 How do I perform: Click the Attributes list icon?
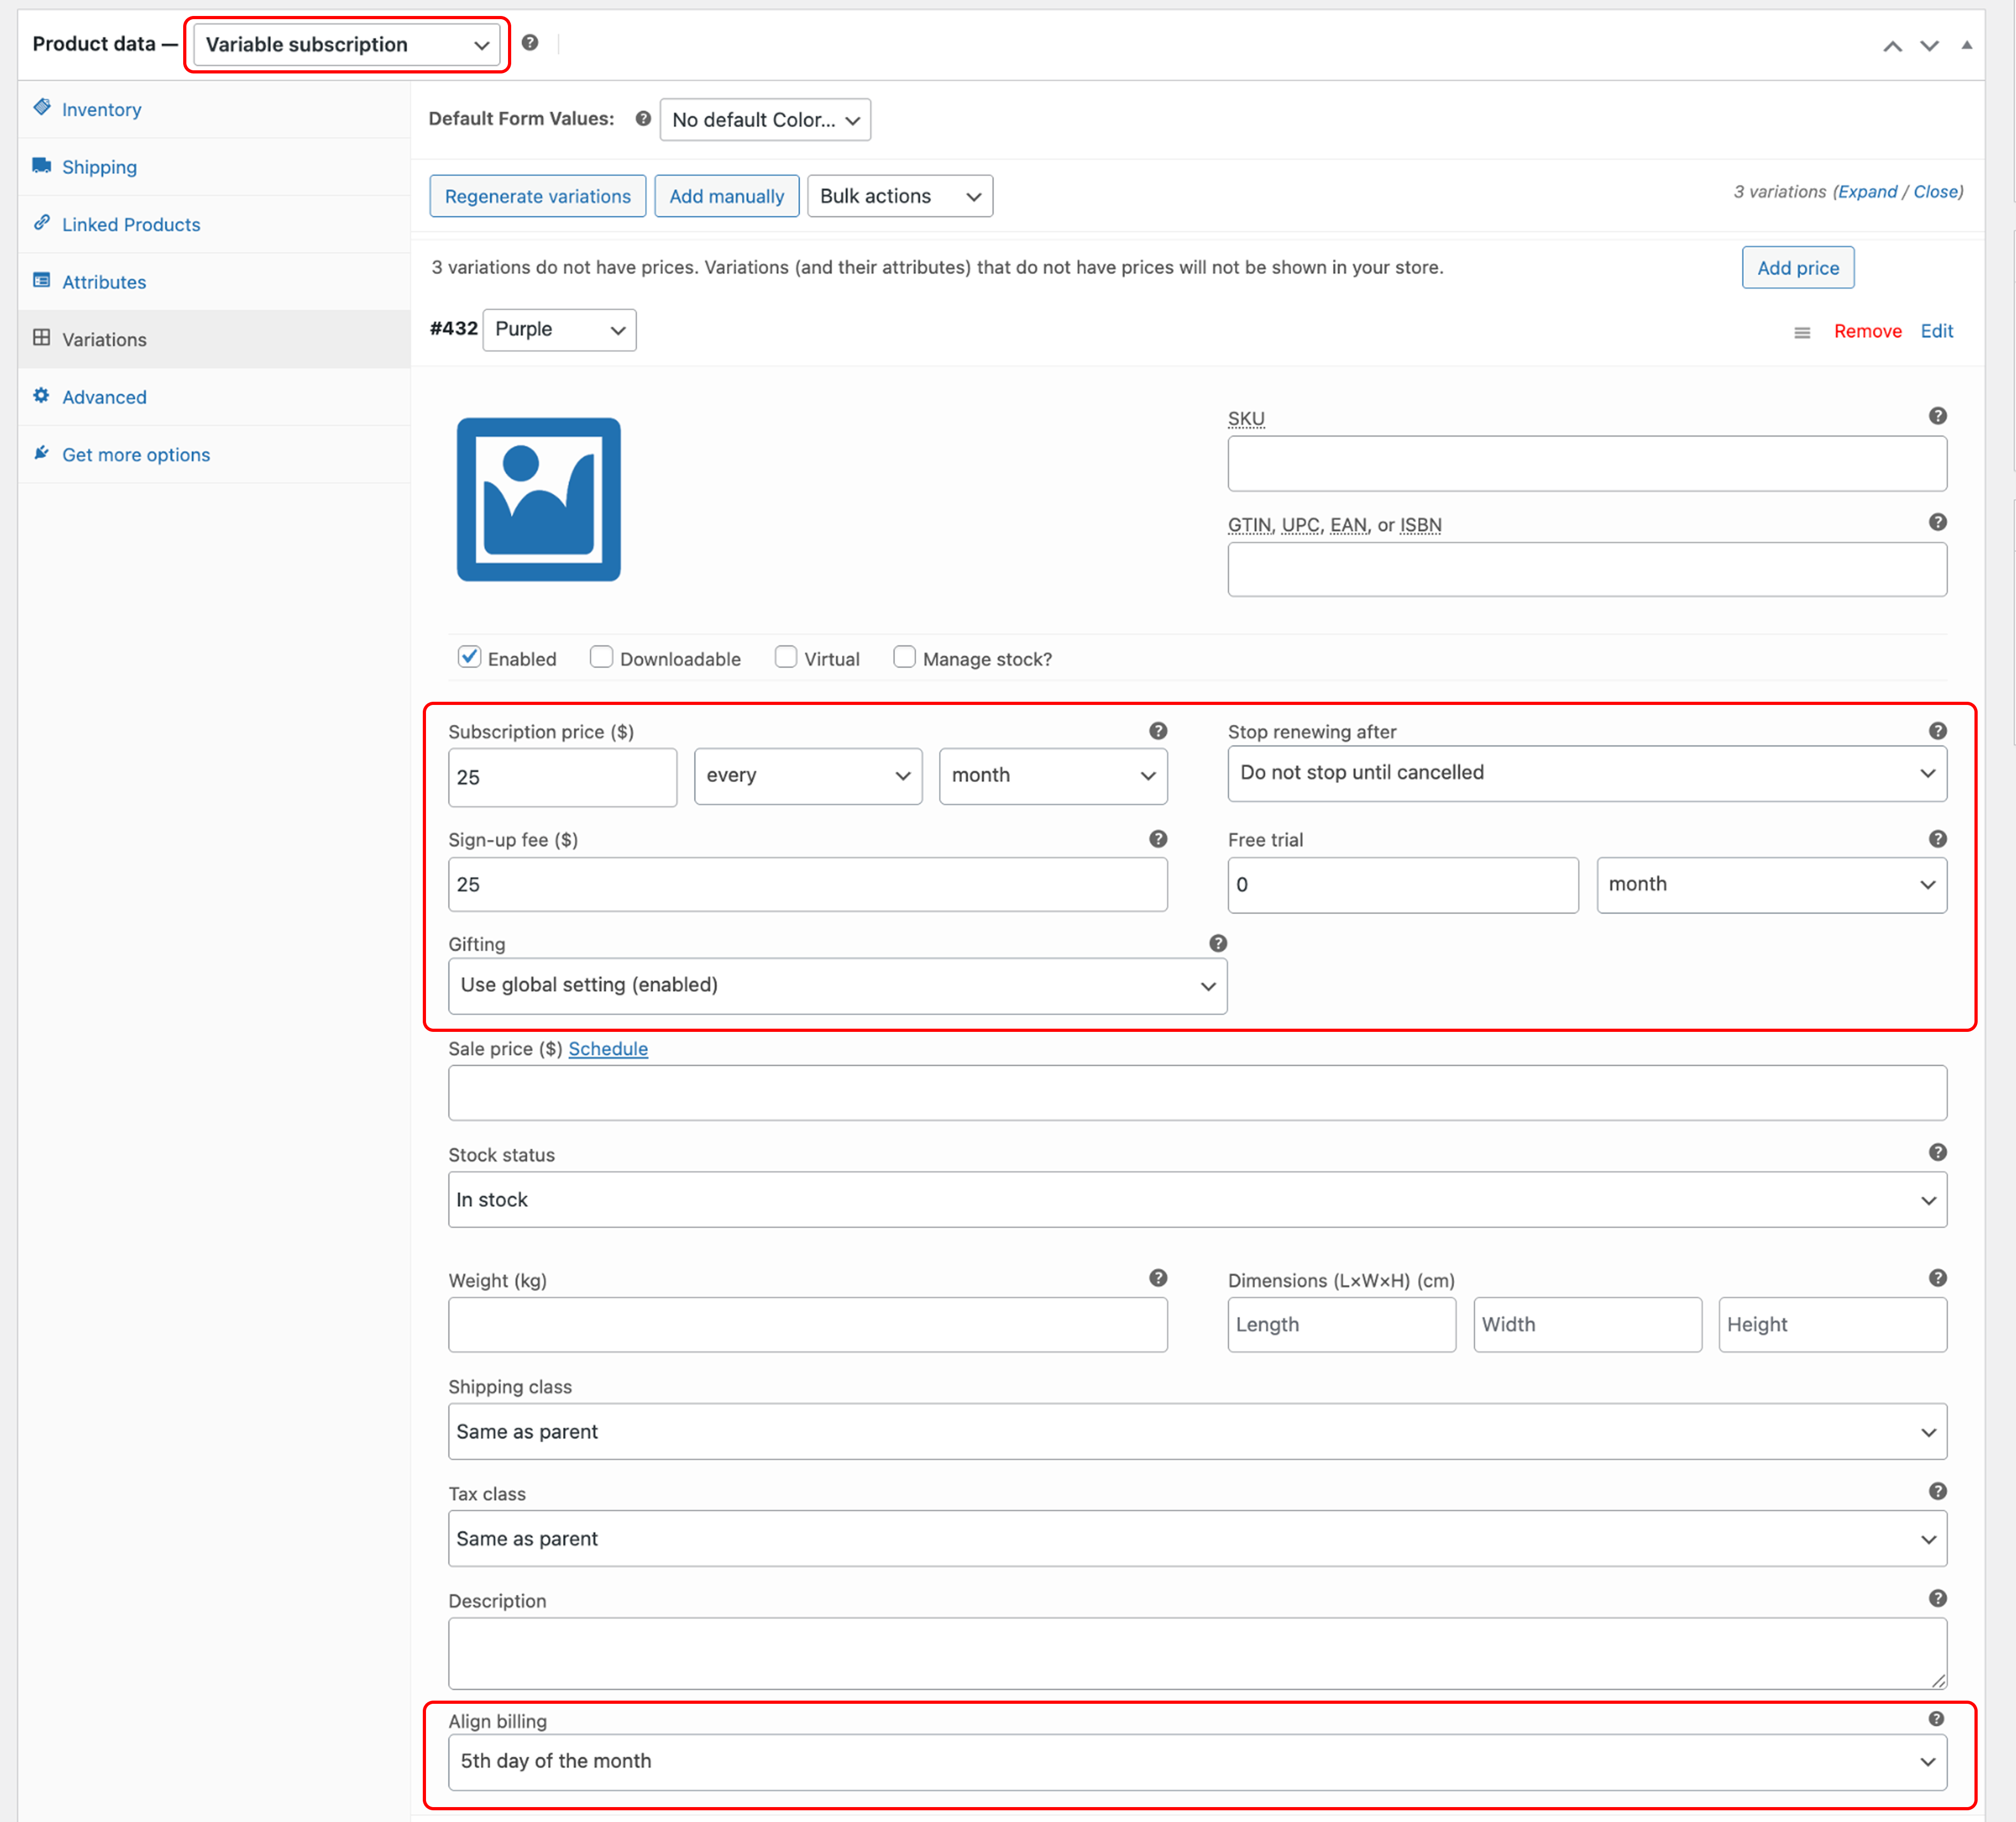tap(42, 280)
